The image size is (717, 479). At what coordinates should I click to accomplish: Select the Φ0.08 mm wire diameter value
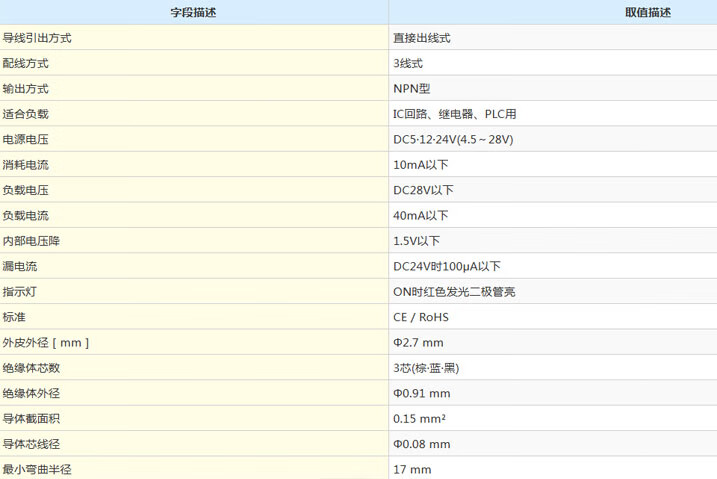click(422, 444)
